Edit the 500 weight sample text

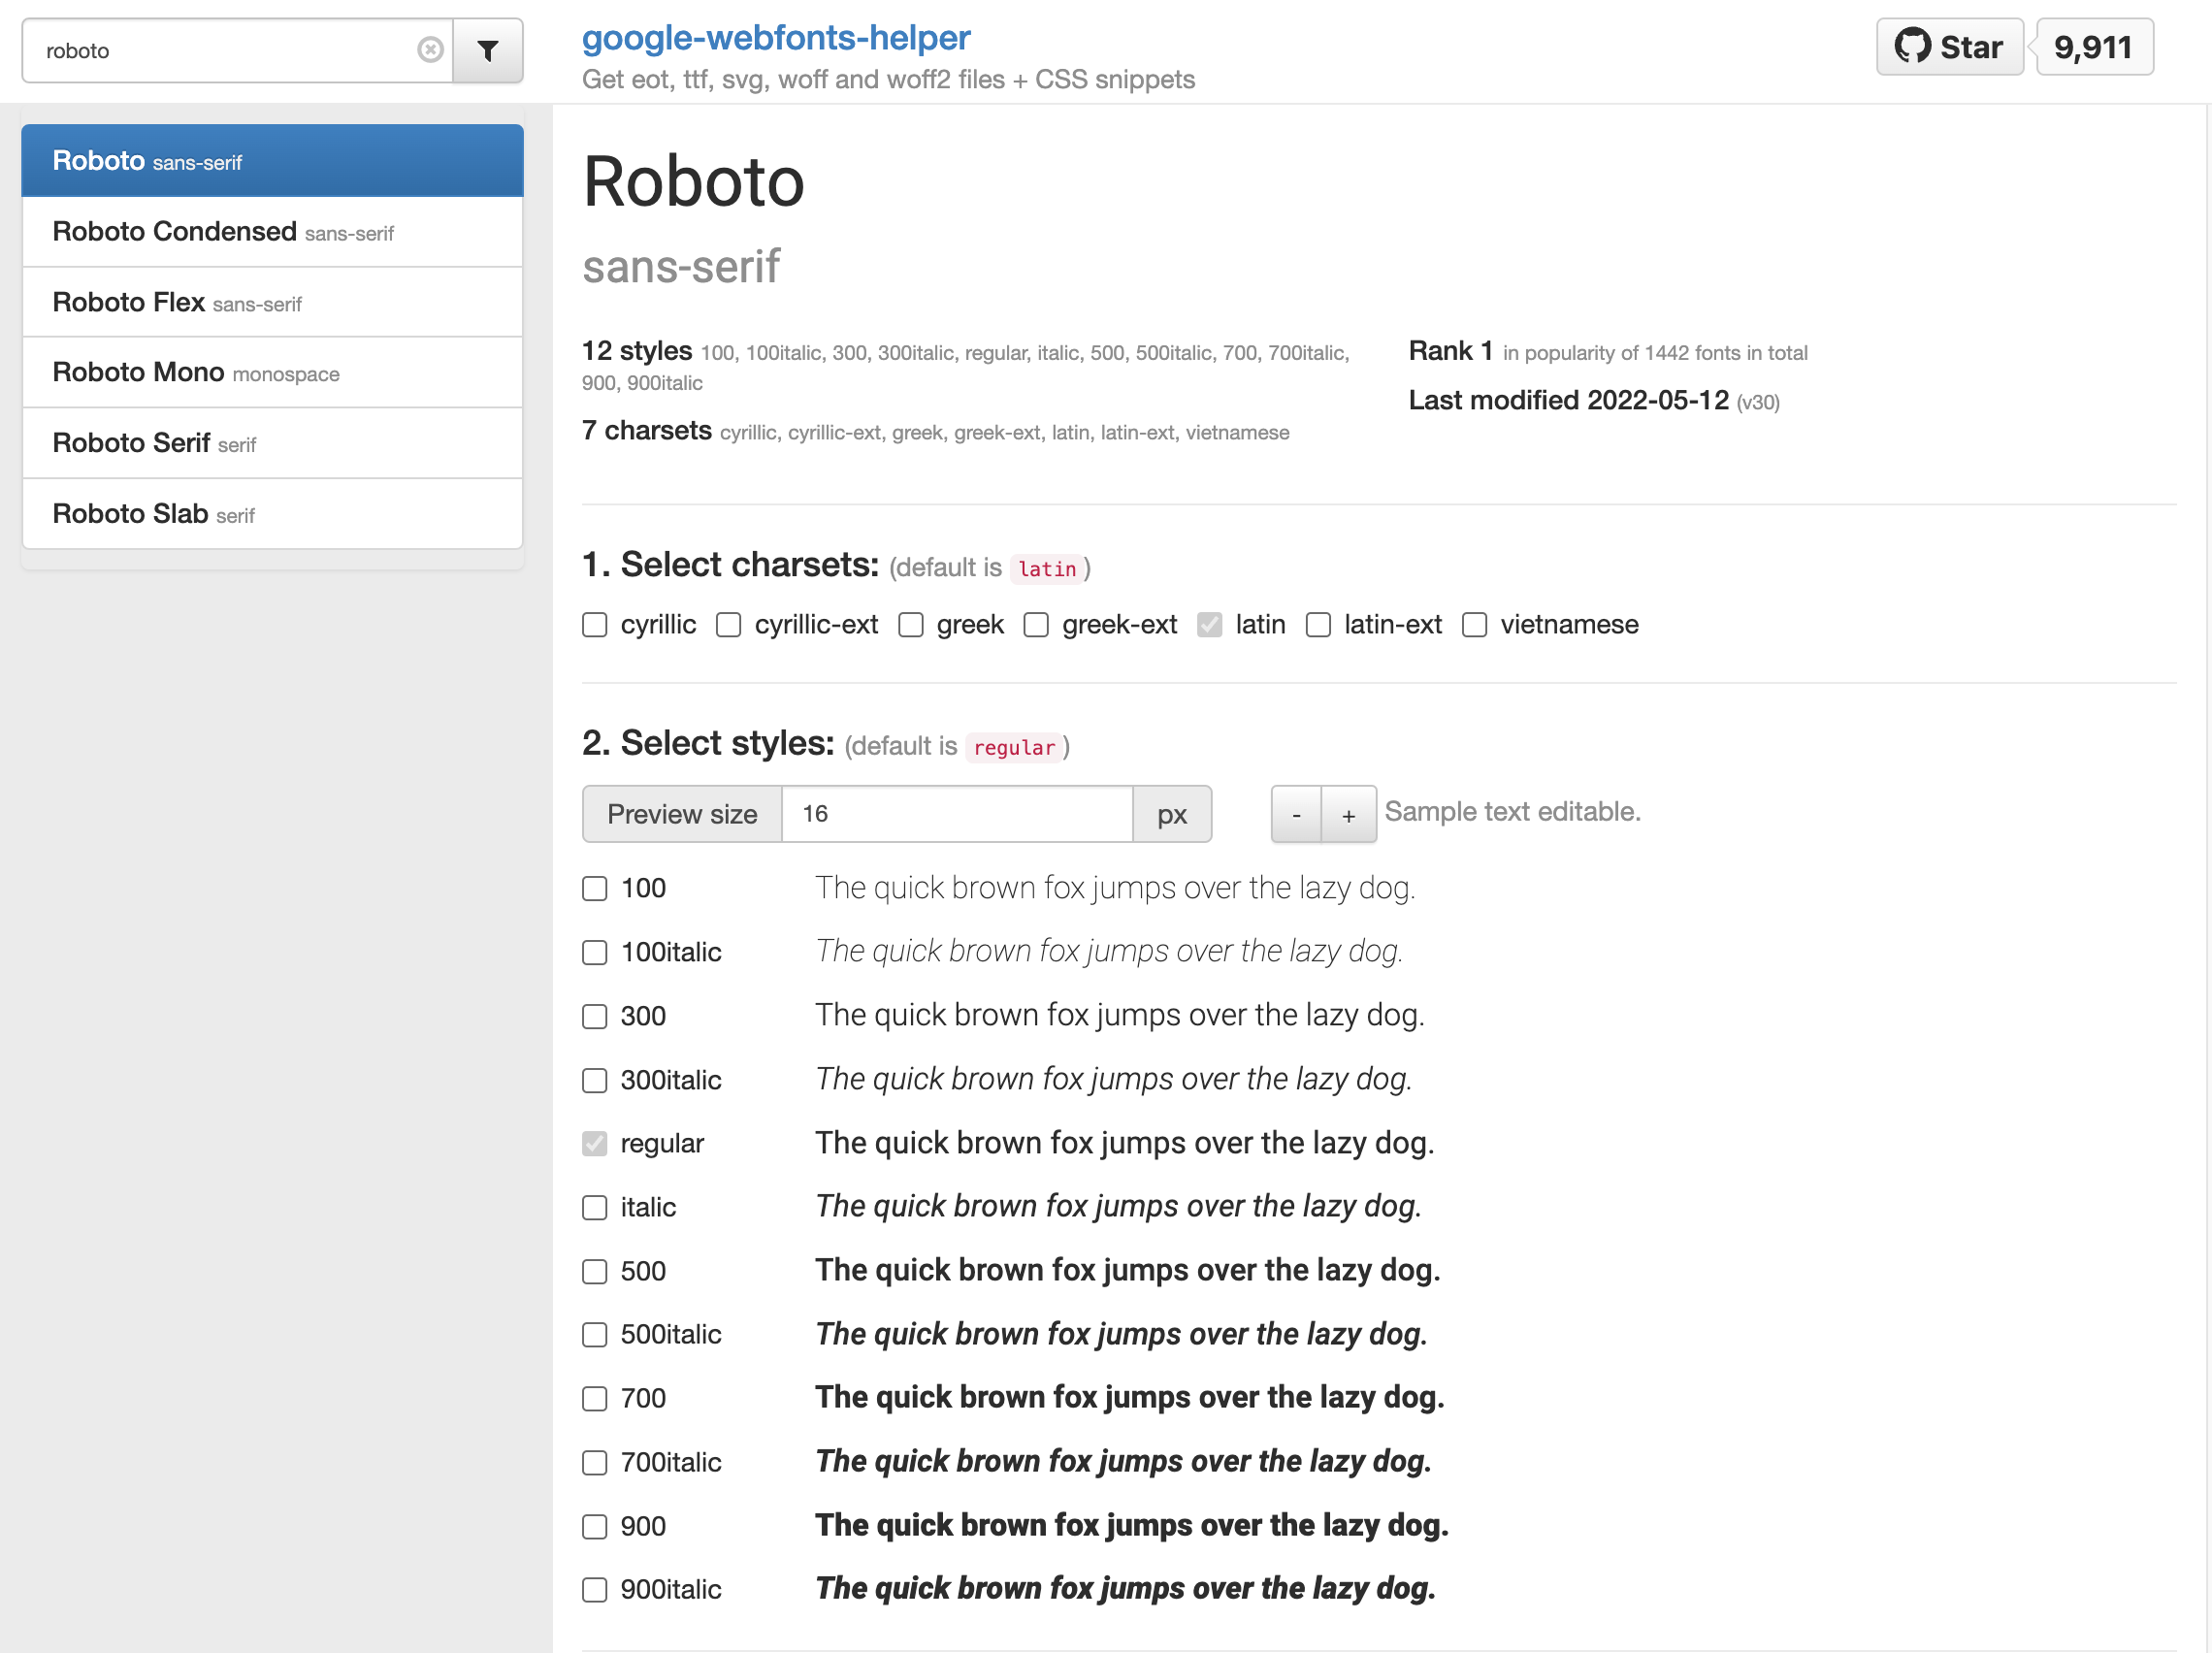pyautogui.click(x=1128, y=1270)
